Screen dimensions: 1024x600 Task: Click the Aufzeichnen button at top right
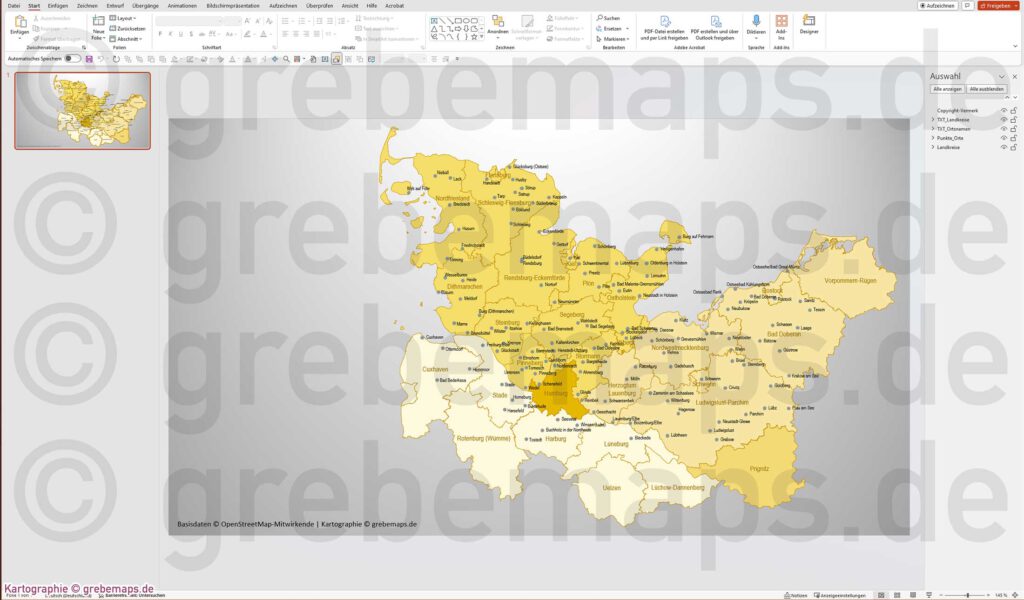point(938,5)
